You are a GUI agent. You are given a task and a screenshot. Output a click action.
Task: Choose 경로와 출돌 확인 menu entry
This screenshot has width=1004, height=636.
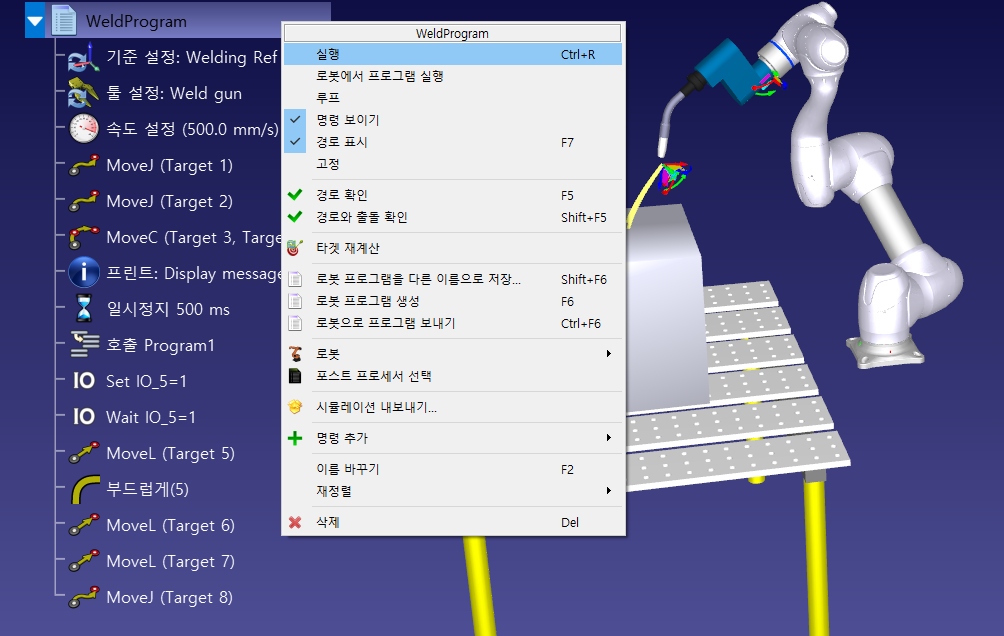pyautogui.click(x=453, y=217)
